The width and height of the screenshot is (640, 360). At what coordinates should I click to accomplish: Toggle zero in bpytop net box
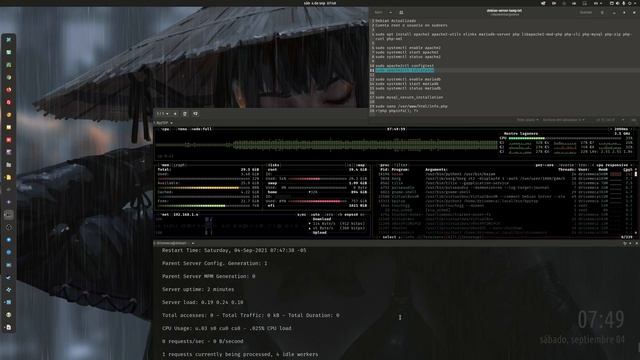329,215
